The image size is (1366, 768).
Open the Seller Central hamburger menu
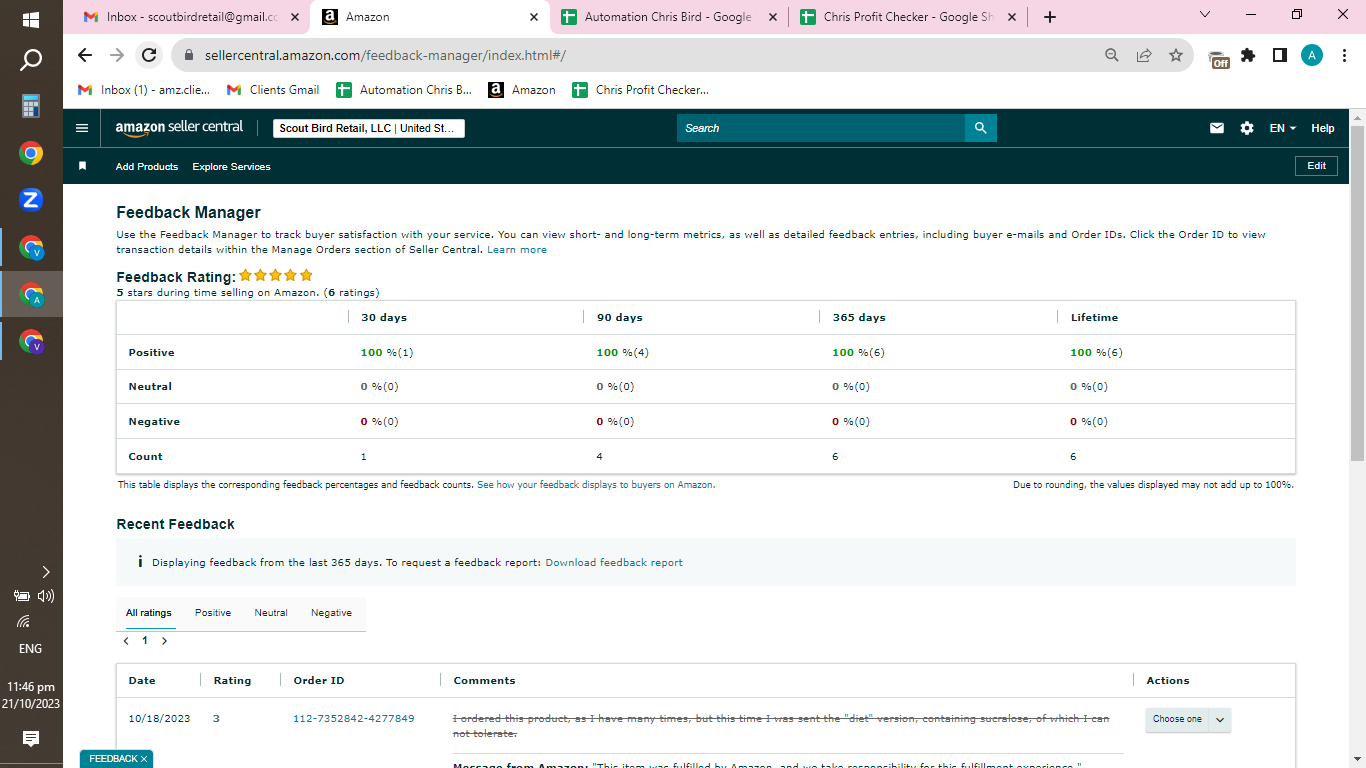point(82,128)
